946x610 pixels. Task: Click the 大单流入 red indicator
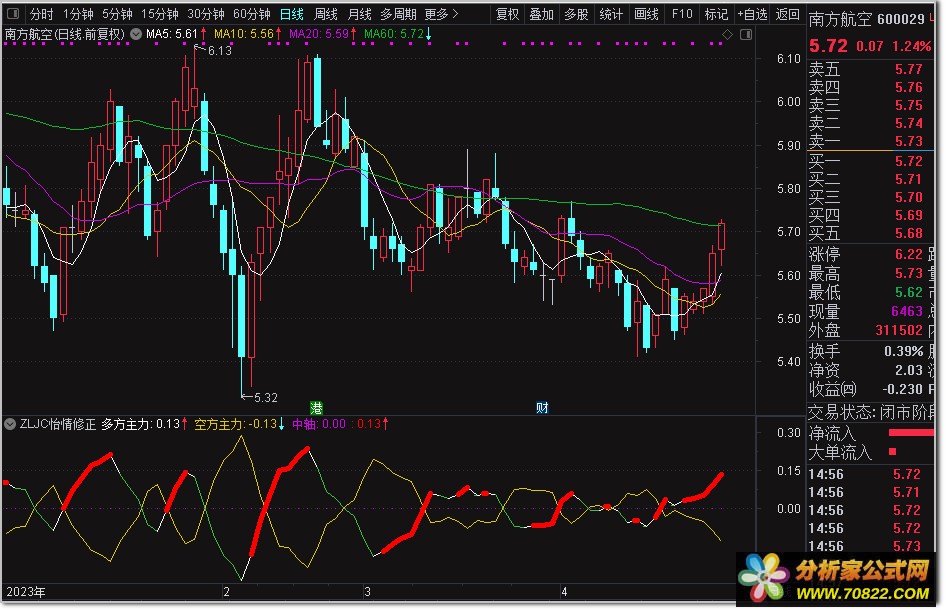click(893, 451)
